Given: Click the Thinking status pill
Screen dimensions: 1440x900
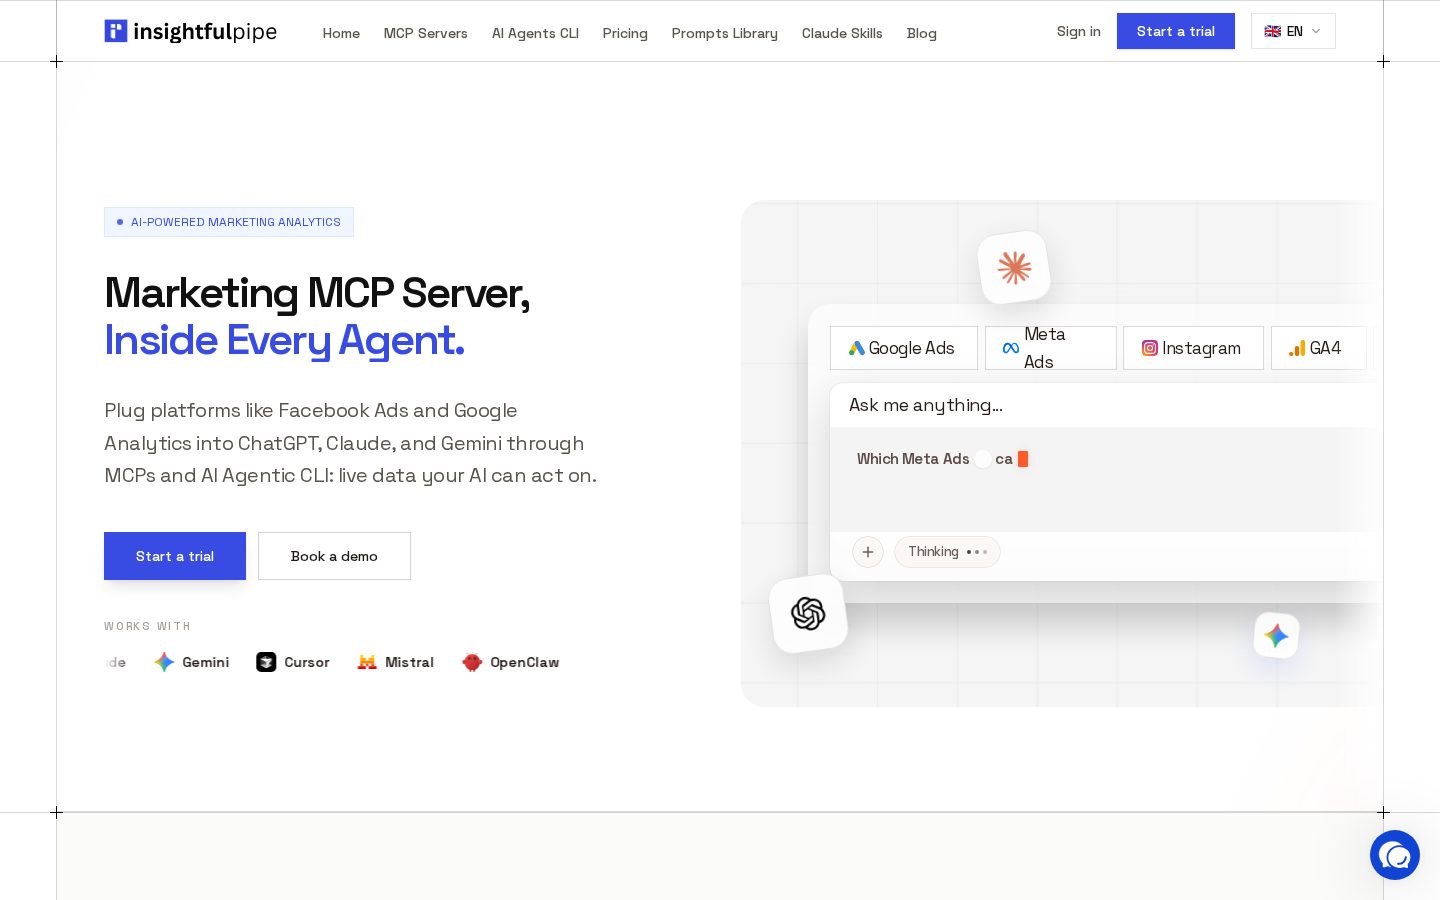Looking at the screenshot, I should [947, 552].
